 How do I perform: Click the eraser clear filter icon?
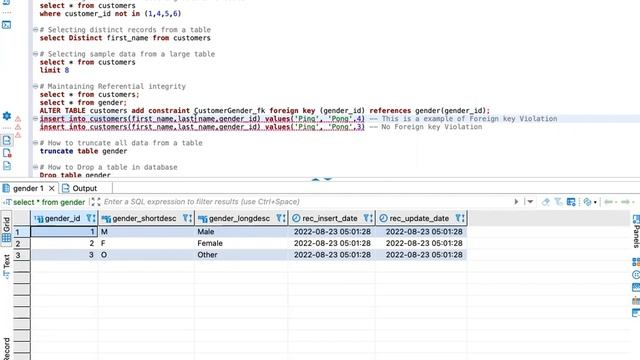point(545,202)
